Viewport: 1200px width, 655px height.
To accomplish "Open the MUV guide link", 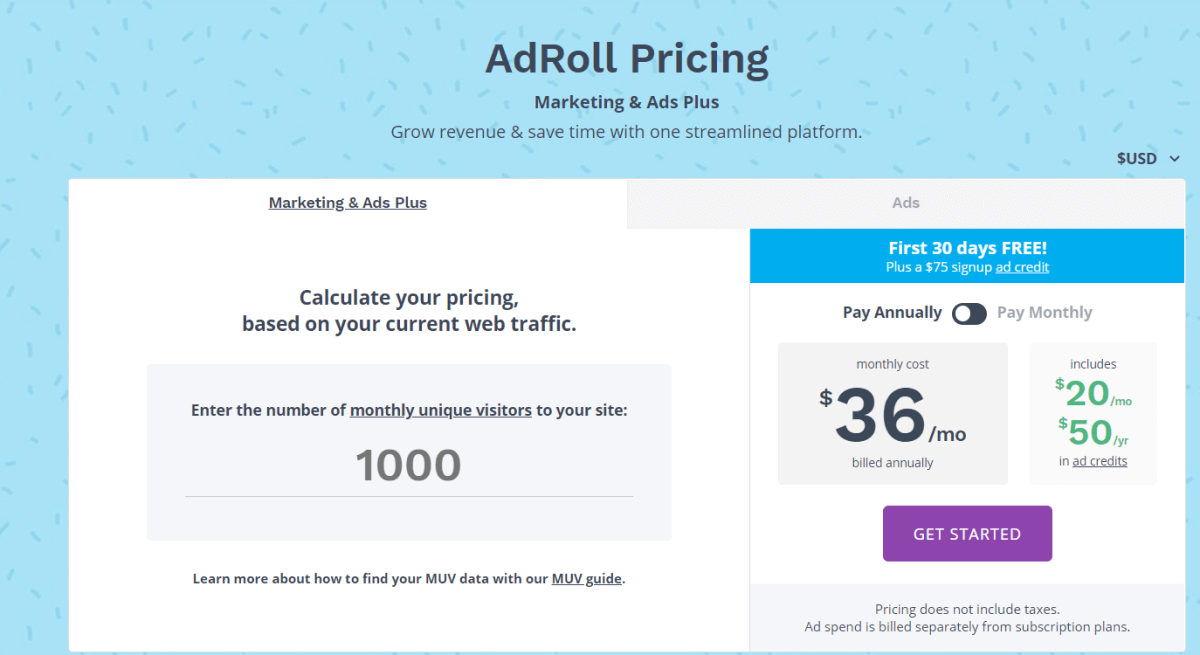I will click(x=587, y=579).
